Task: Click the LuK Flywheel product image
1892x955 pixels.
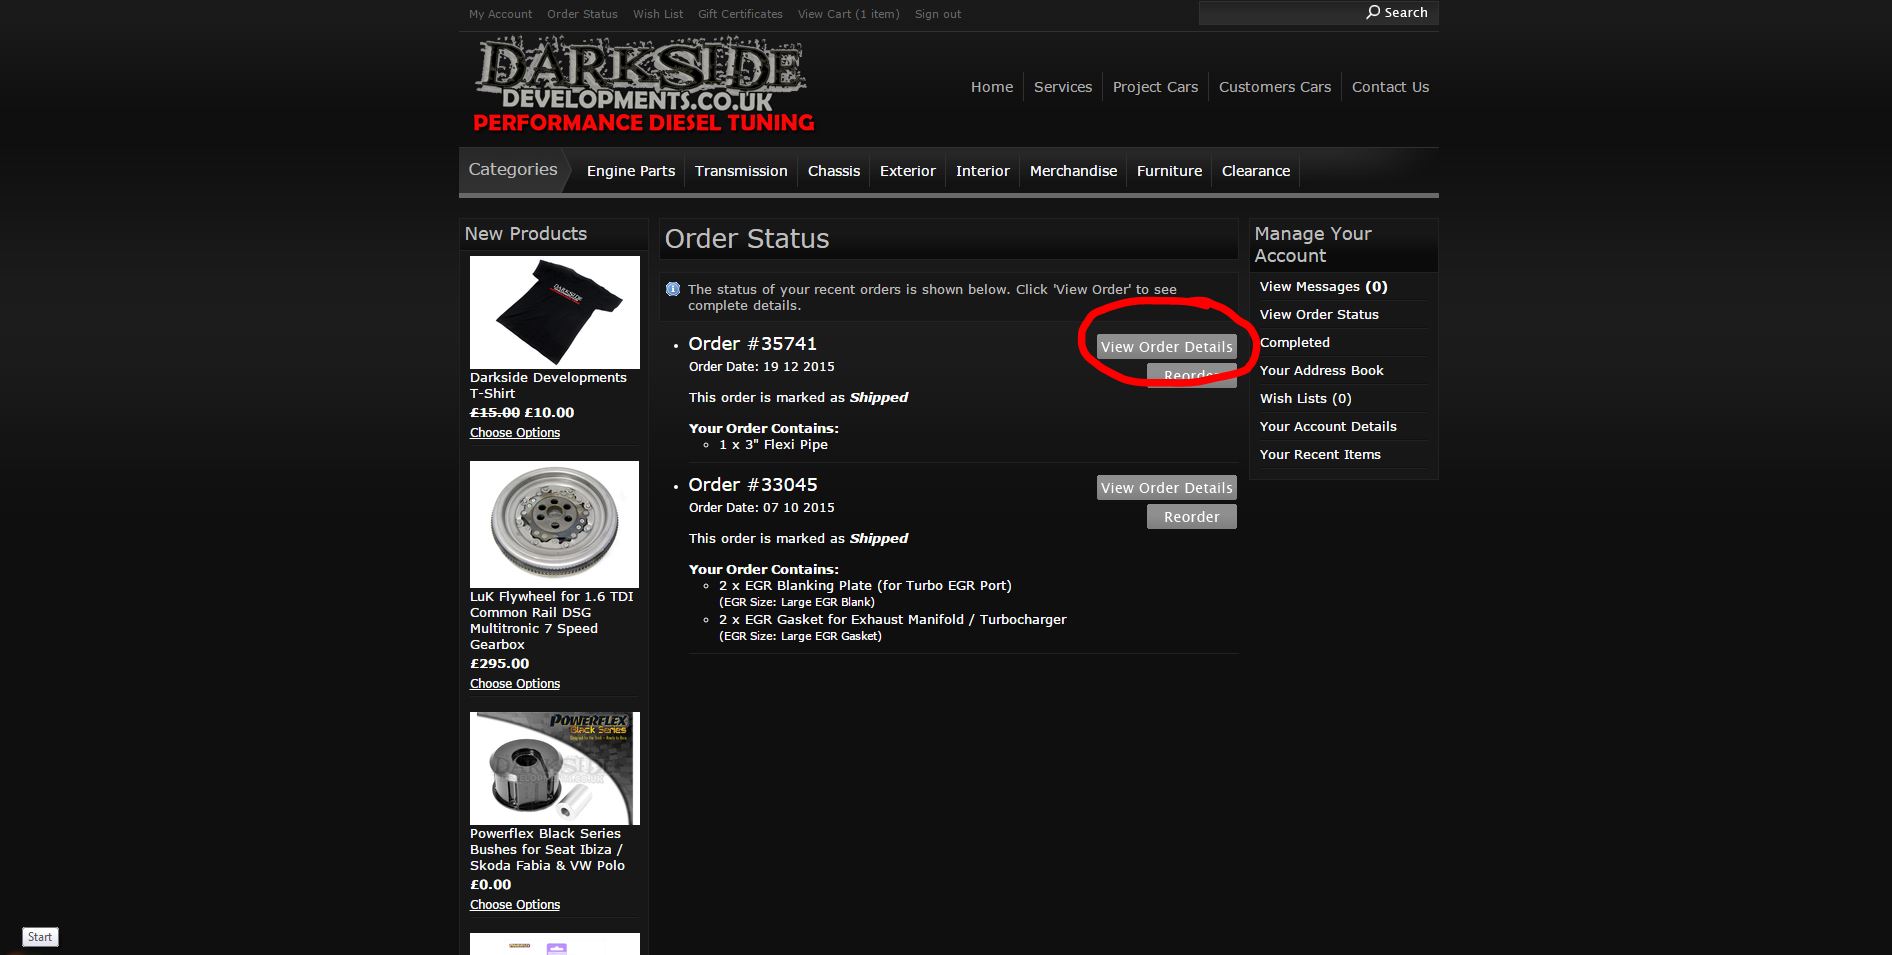Action: click(x=554, y=523)
